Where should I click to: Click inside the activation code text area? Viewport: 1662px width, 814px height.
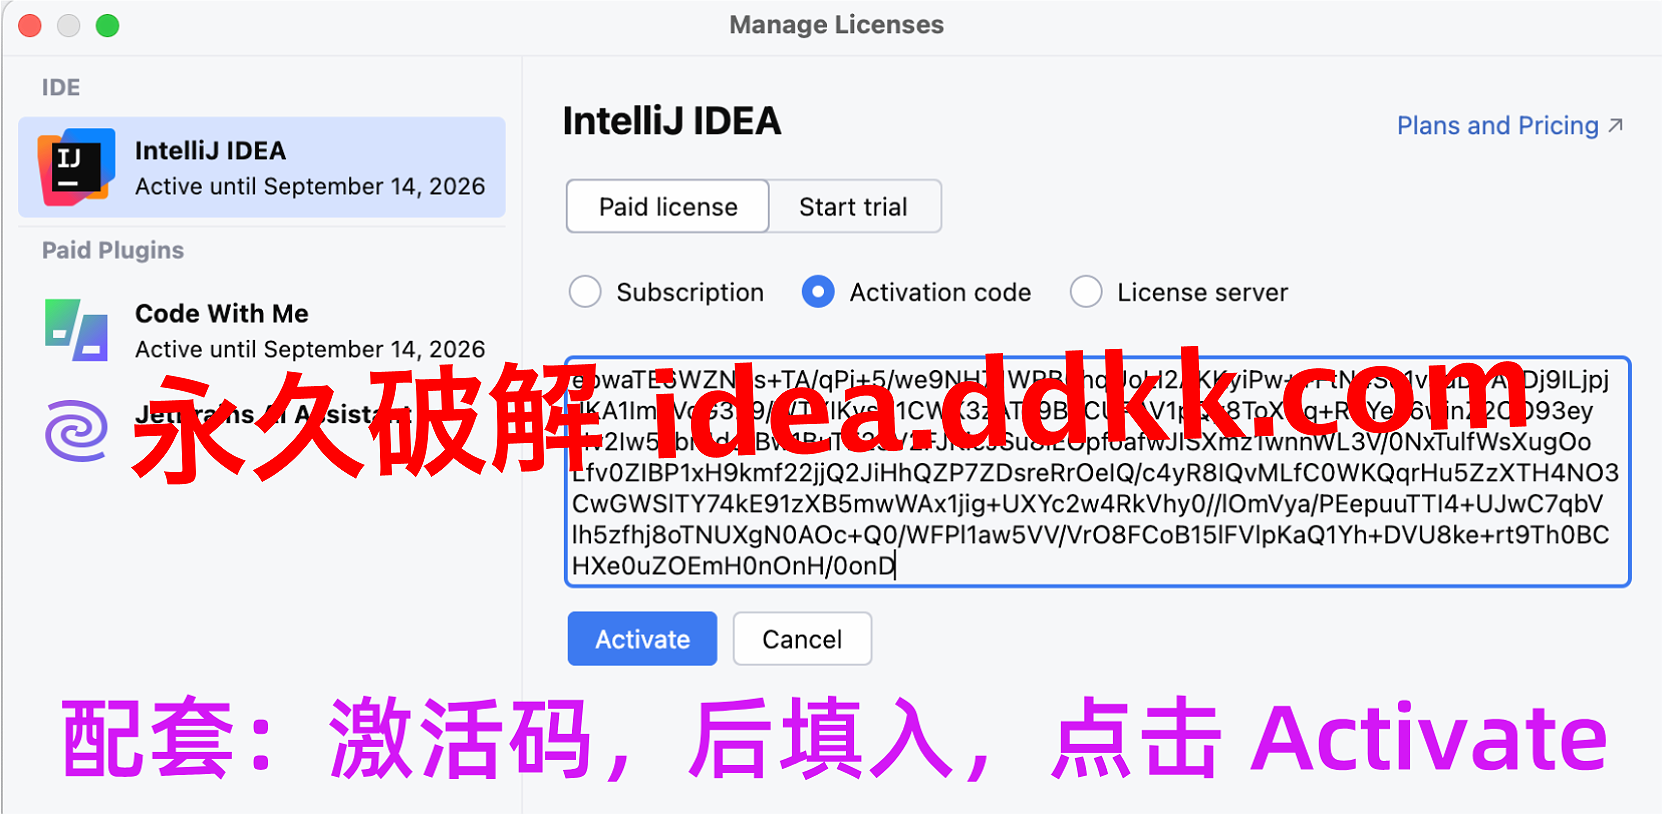1097,471
